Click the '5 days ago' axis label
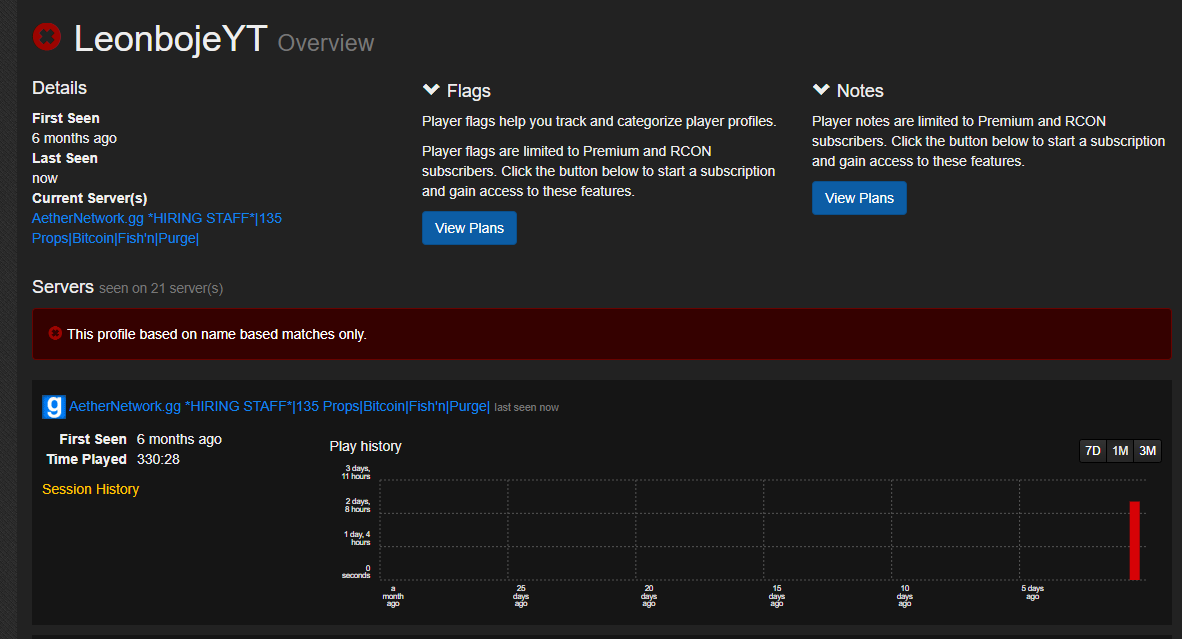 tap(1033, 592)
